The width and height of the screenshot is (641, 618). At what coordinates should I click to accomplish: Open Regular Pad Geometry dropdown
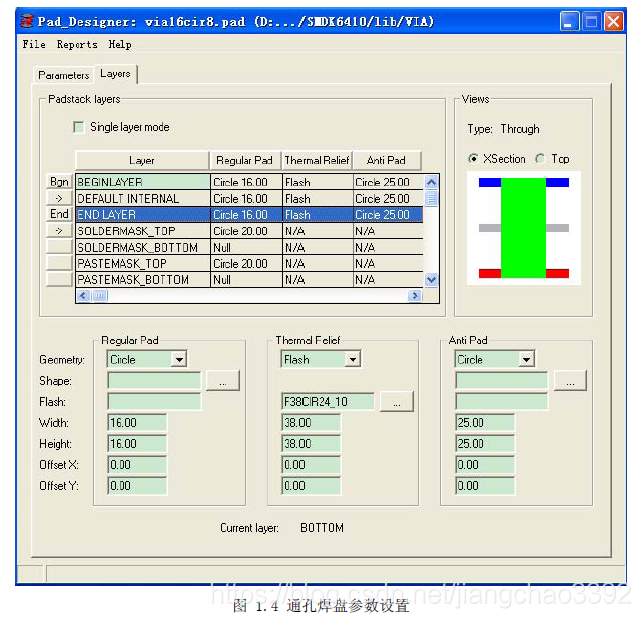tap(179, 359)
